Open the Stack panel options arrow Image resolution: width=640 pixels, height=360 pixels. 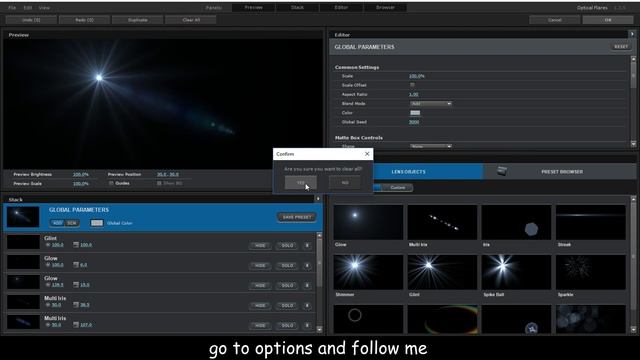318,199
